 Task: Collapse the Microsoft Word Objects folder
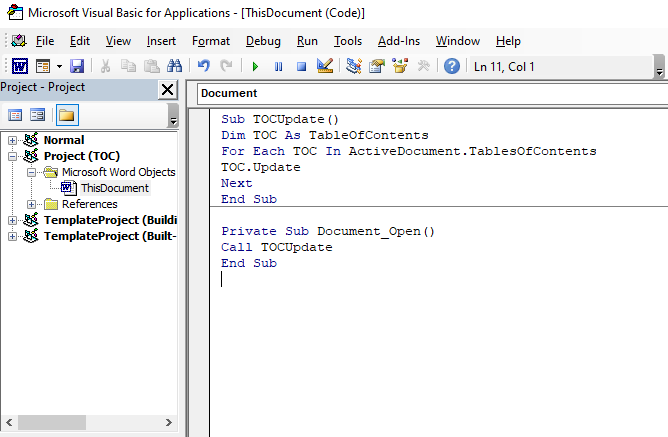click(x=31, y=172)
